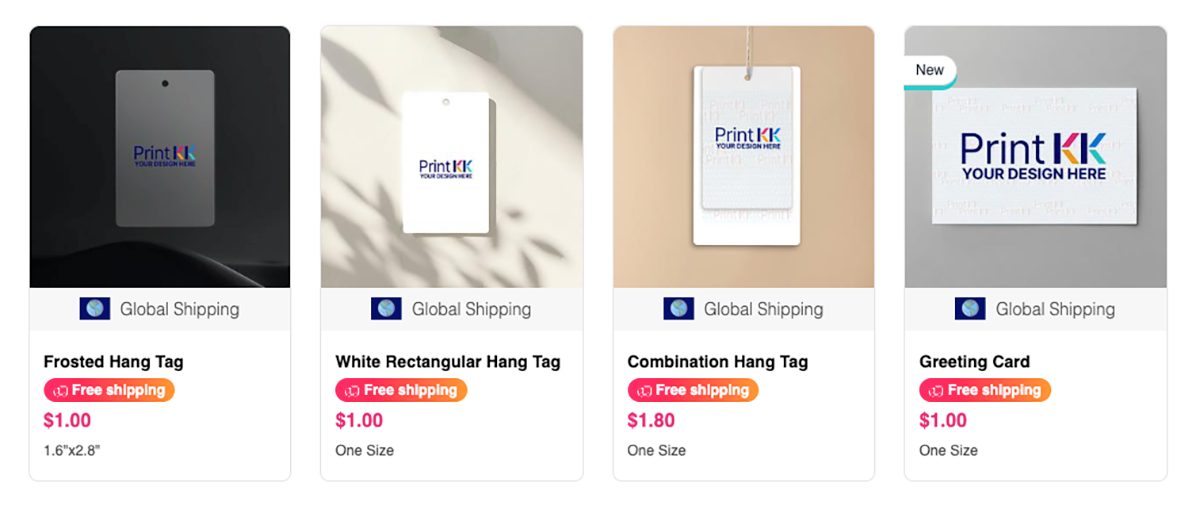The height and width of the screenshot is (509, 1200).
Task: Click White Rectangular Hang Tag title
Action: click(x=448, y=362)
